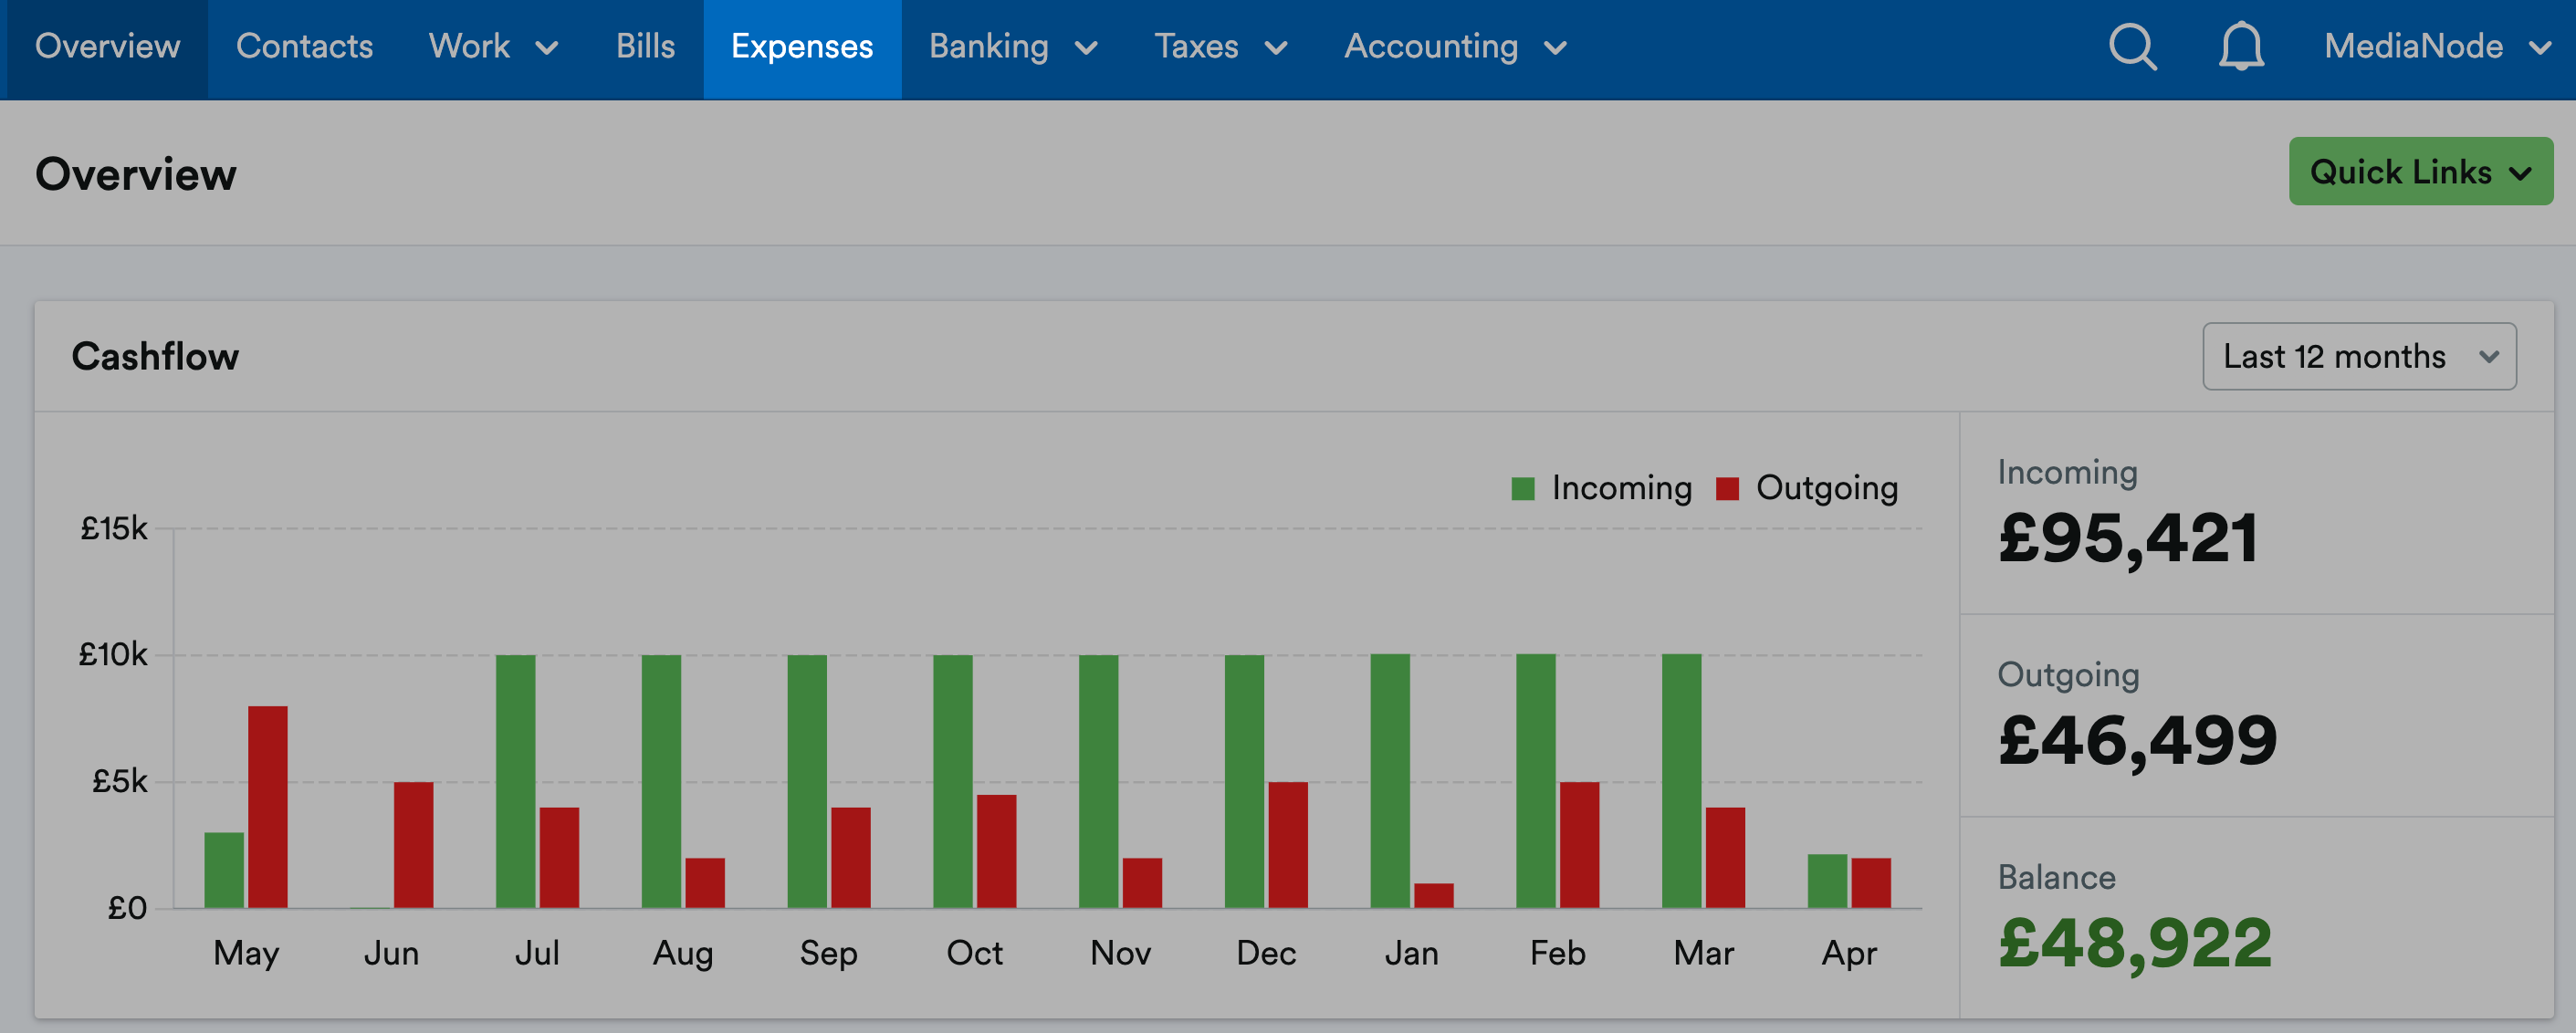Go to the Overview tab
The height and width of the screenshot is (1033, 2576).
(107, 47)
